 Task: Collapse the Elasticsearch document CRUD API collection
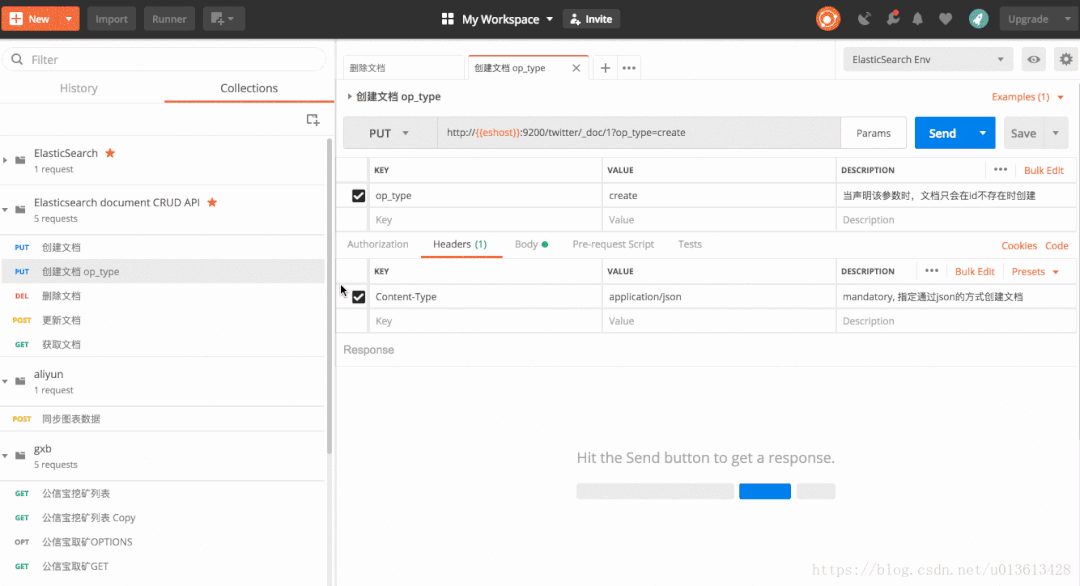pos(7,209)
